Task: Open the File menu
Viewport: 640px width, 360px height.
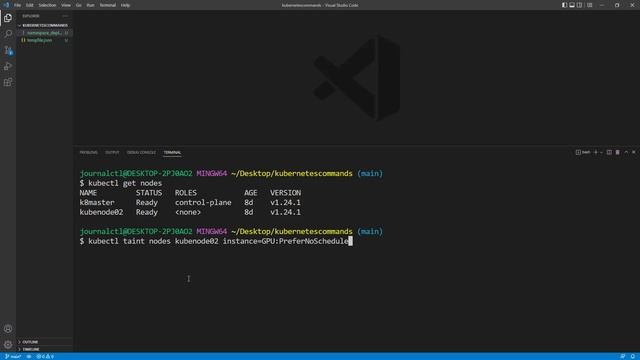Action: [x=17, y=5]
